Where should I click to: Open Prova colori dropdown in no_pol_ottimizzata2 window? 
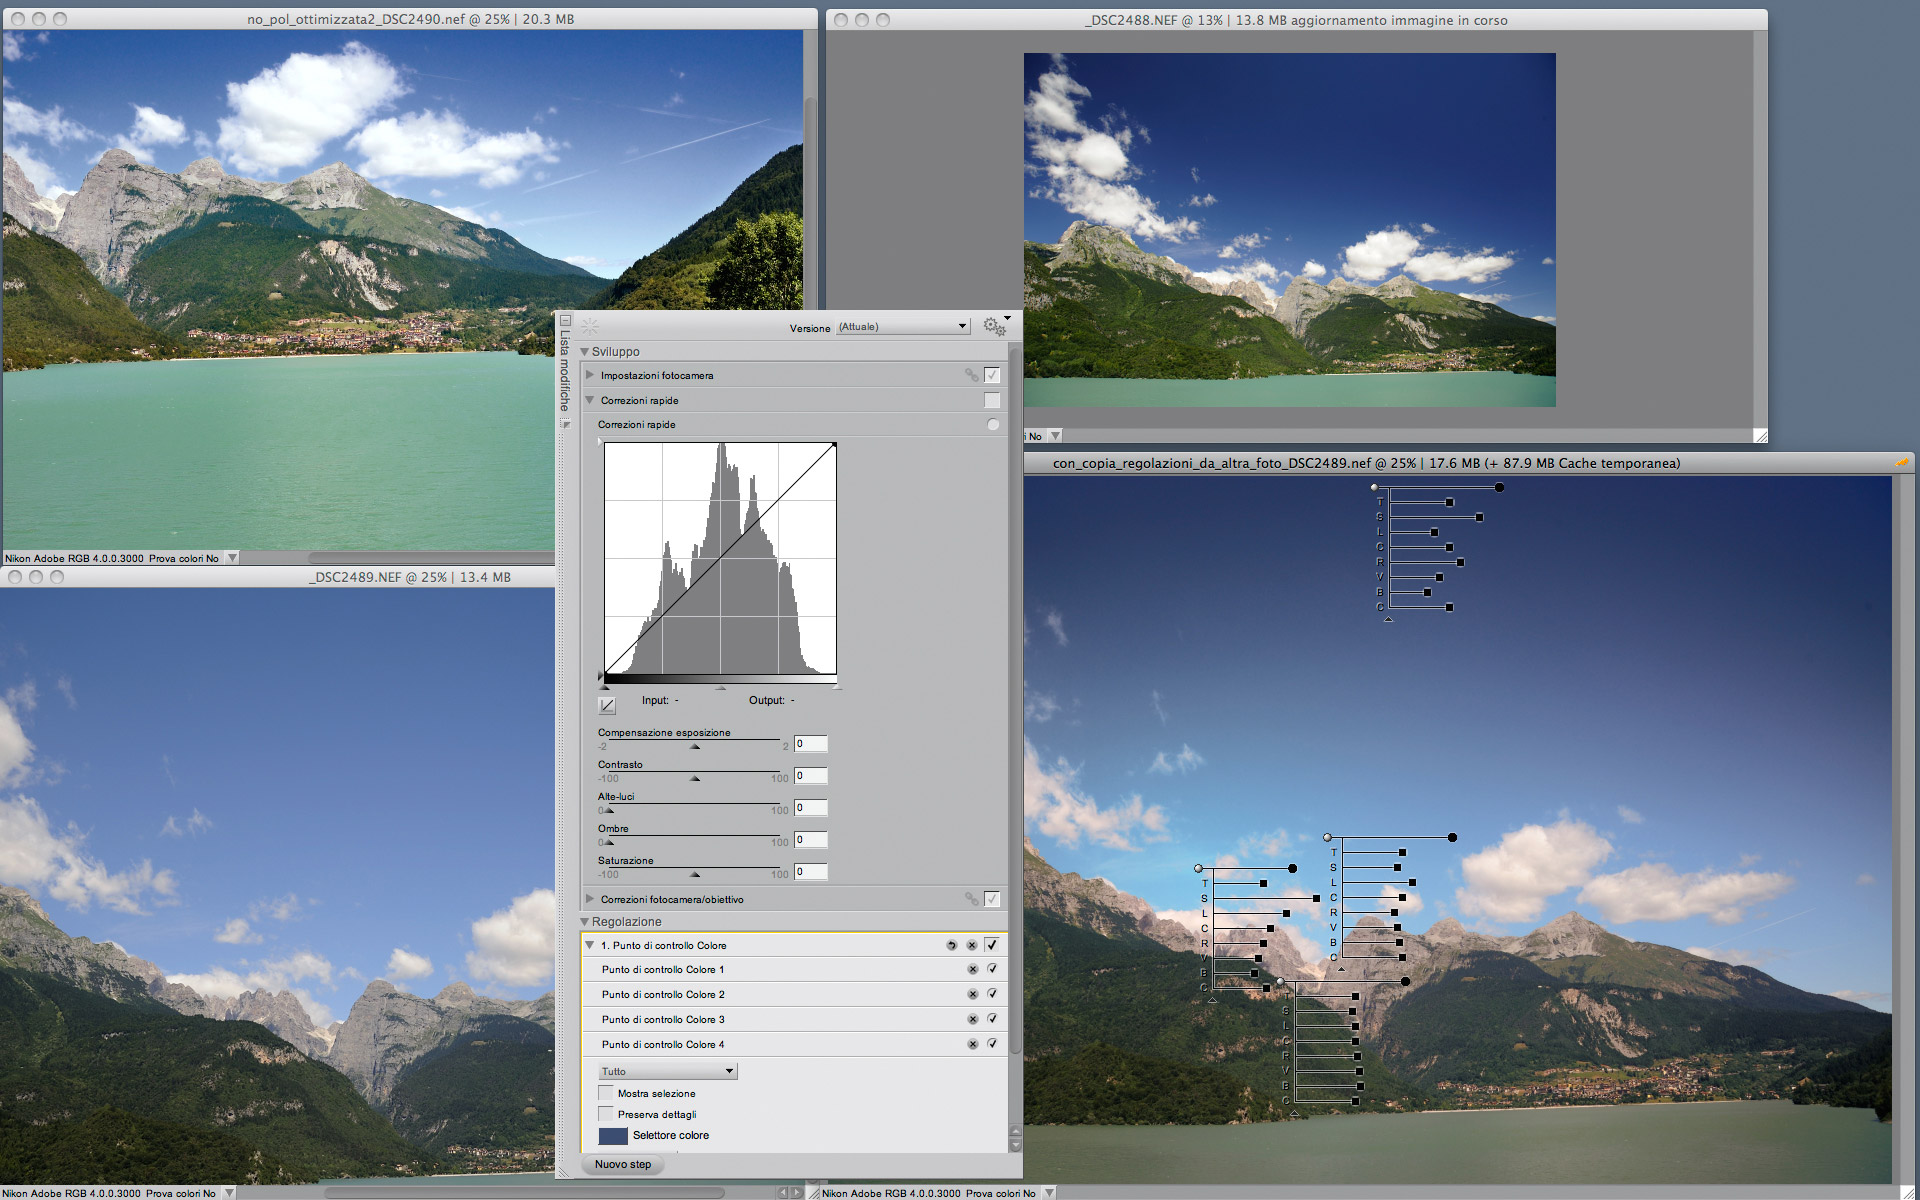click(232, 558)
